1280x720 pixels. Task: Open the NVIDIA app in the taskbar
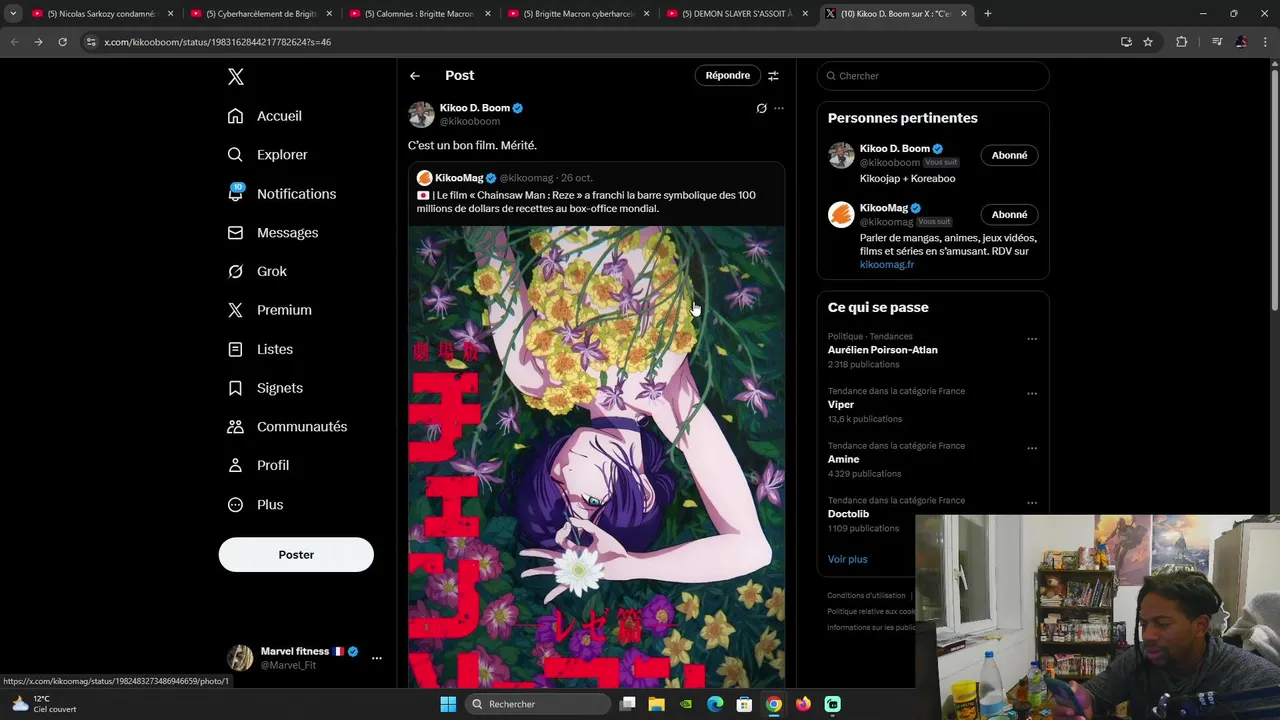click(x=685, y=704)
